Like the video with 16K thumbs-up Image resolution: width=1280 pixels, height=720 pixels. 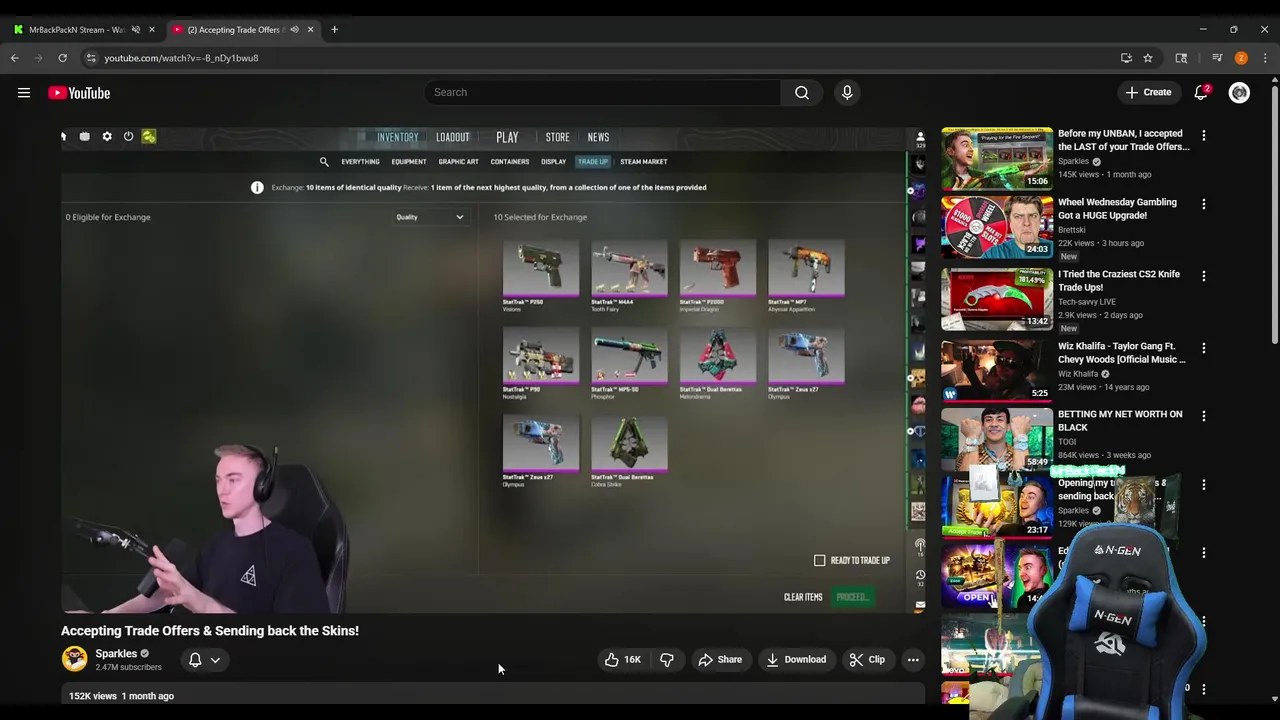pyautogui.click(x=623, y=660)
